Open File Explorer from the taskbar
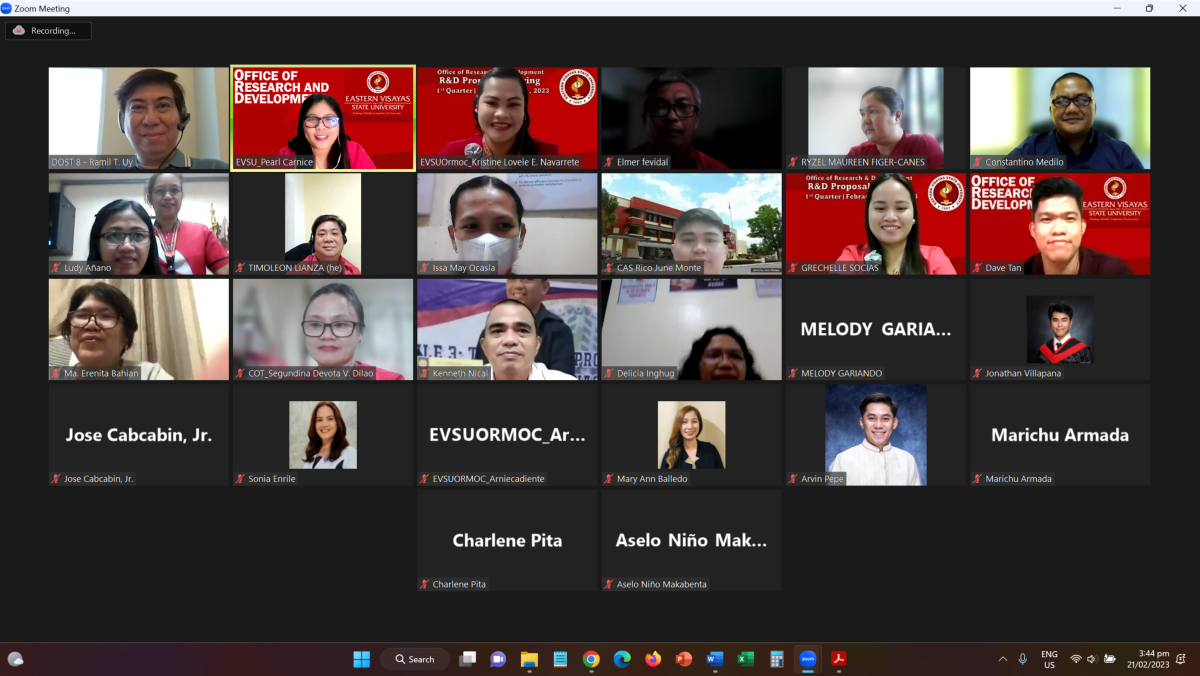The width and height of the screenshot is (1200, 676). pos(529,659)
